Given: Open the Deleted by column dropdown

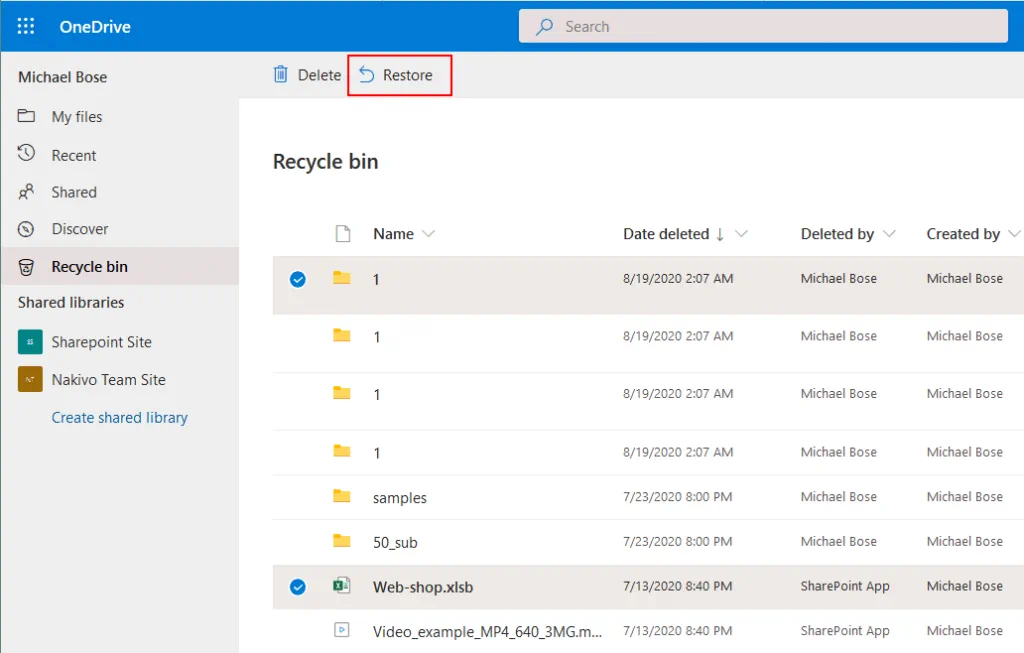Looking at the screenshot, I should pyautogui.click(x=888, y=234).
